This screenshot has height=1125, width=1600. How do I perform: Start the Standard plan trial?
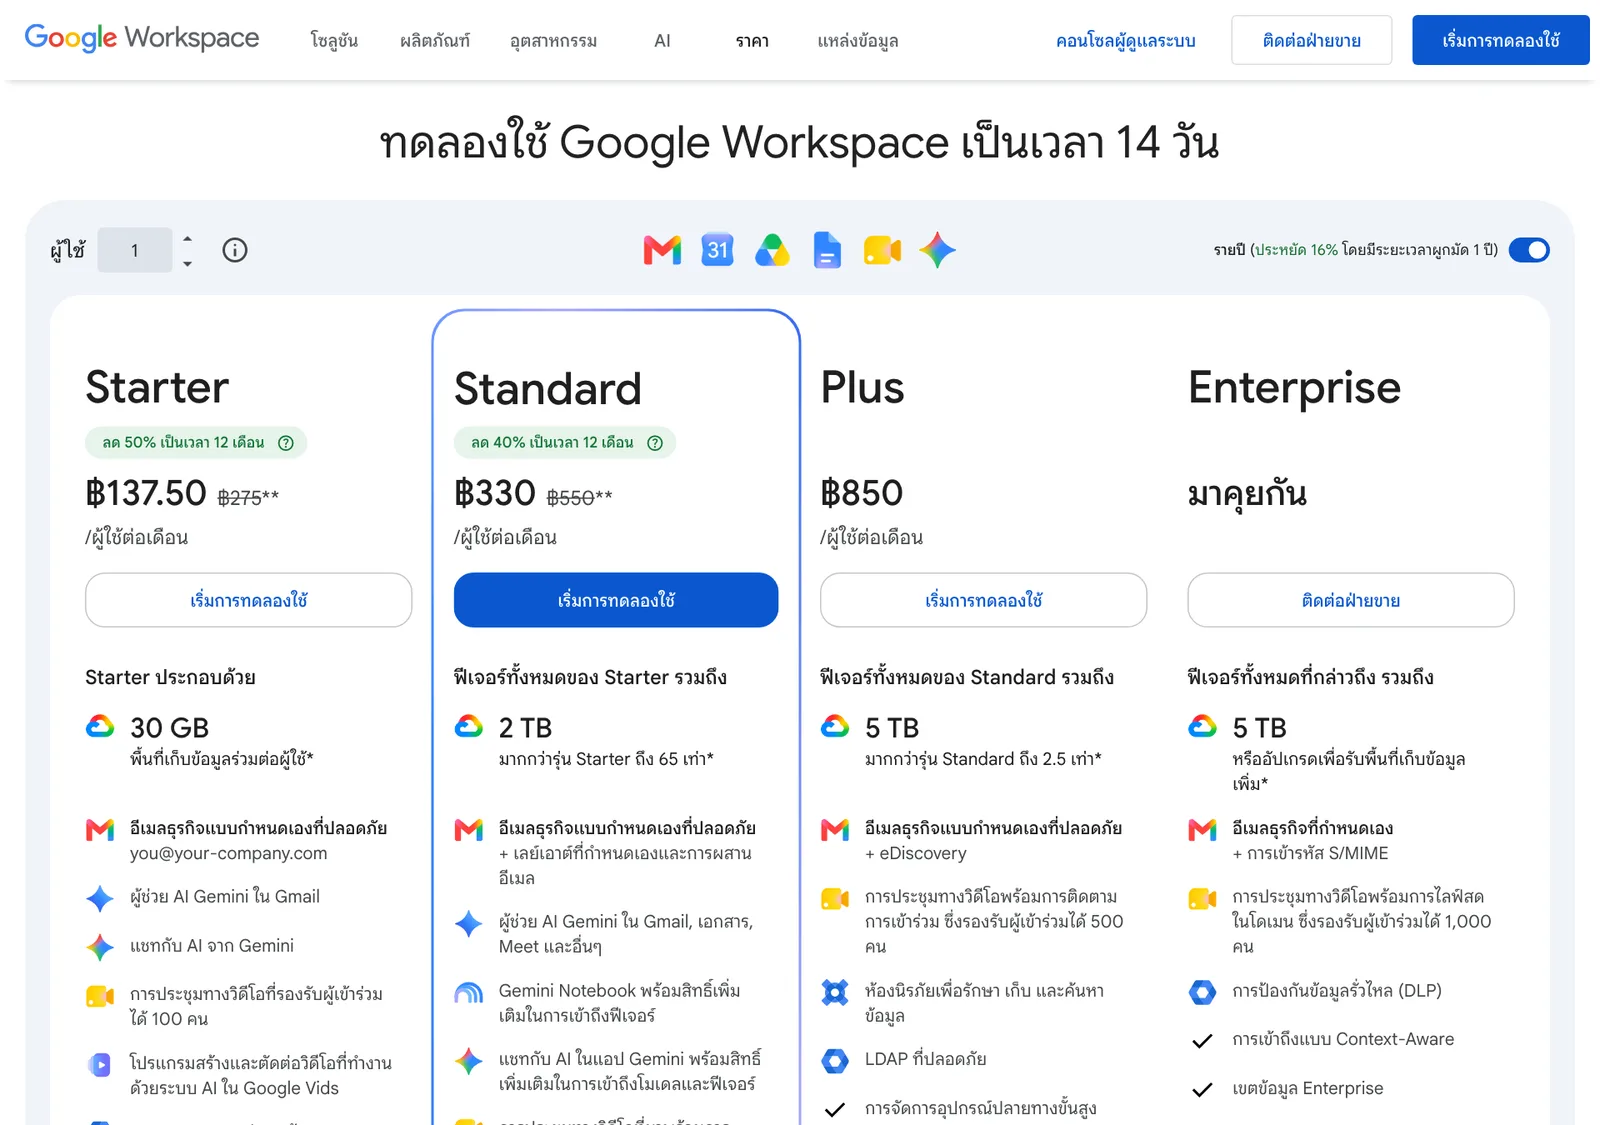tap(616, 600)
